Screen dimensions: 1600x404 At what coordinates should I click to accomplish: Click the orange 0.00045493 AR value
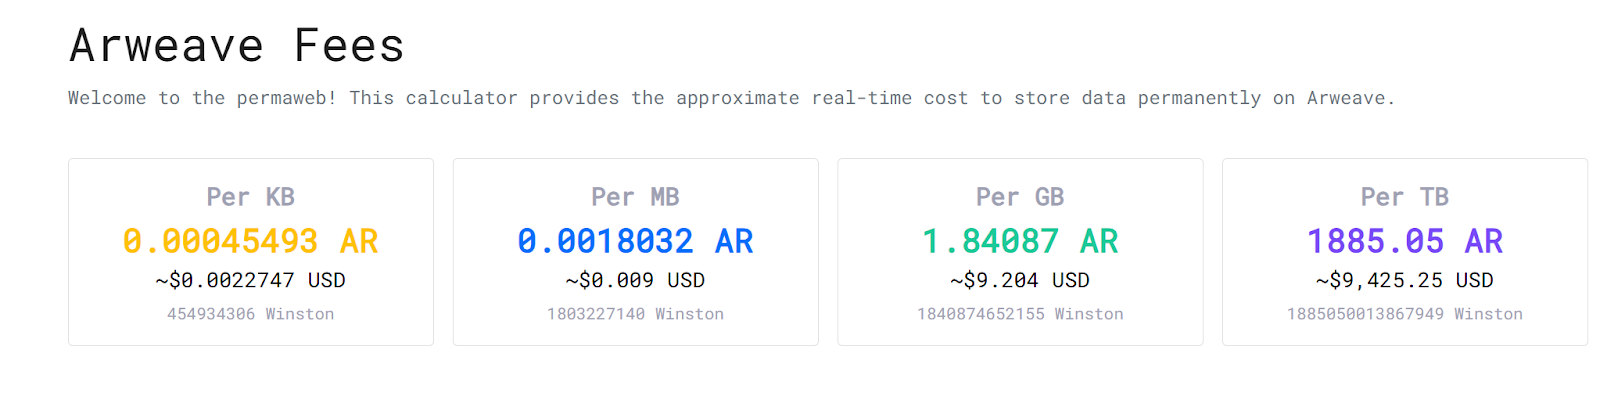pos(250,241)
